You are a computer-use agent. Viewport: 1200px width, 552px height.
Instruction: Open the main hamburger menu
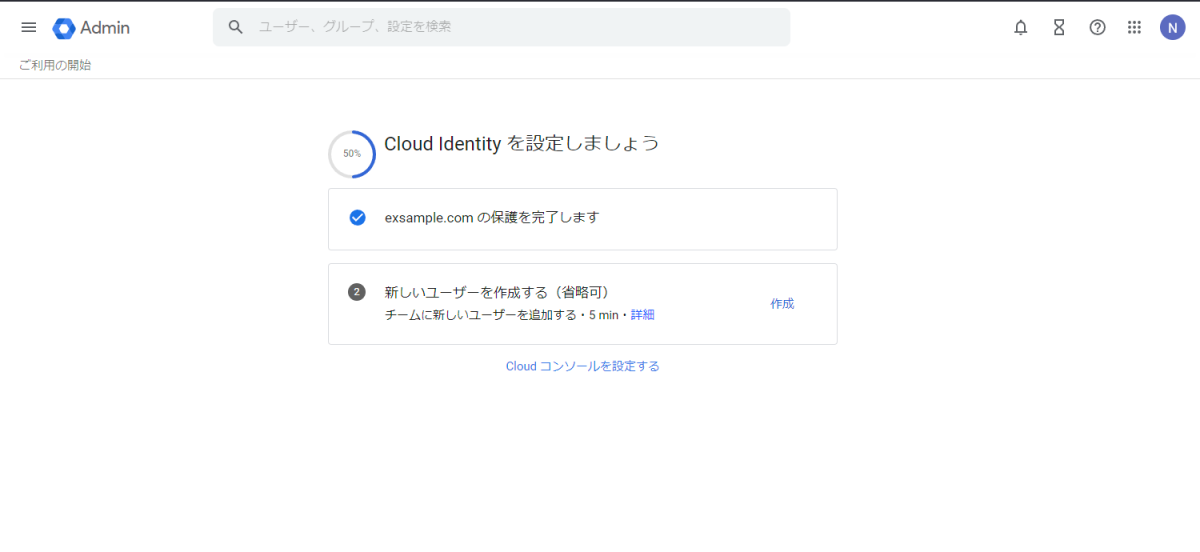tap(29, 28)
